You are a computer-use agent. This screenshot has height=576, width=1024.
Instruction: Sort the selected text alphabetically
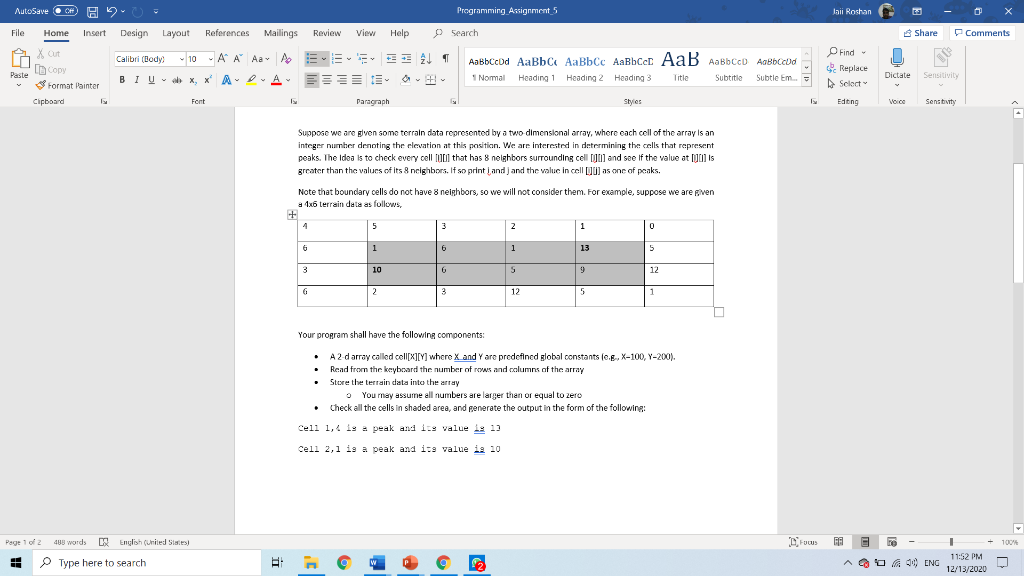pyautogui.click(x=425, y=58)
